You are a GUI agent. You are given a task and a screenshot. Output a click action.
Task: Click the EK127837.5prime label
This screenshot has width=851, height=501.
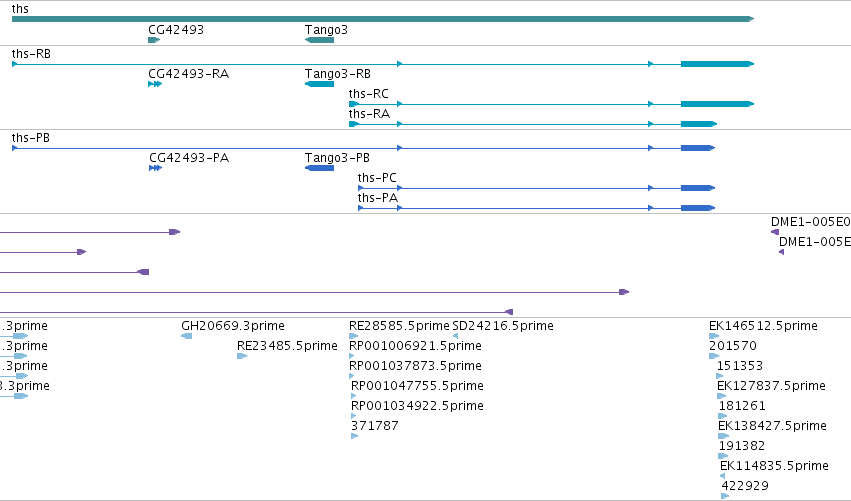(x=771, y=386)
